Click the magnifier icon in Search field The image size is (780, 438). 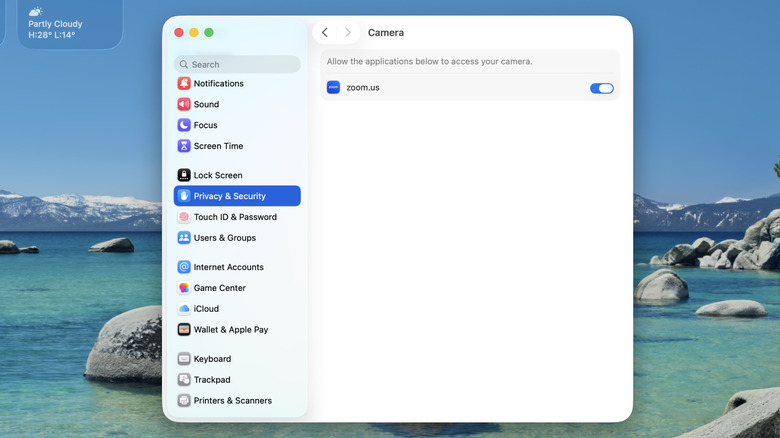(184, 65)
